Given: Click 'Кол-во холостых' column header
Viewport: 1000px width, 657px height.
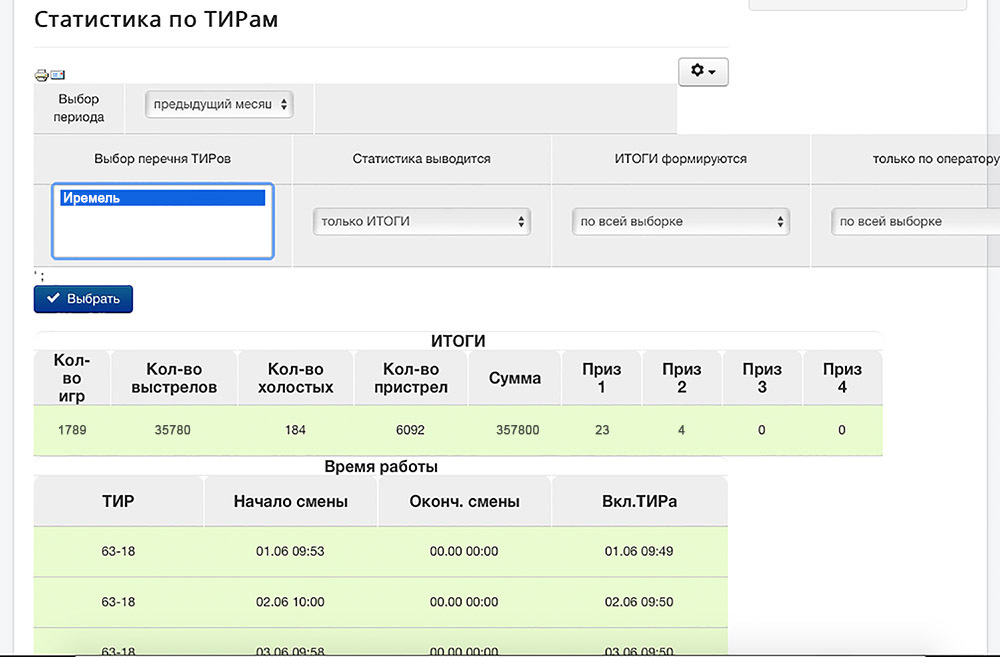Looking at the screenshot, I should (296, 378).
